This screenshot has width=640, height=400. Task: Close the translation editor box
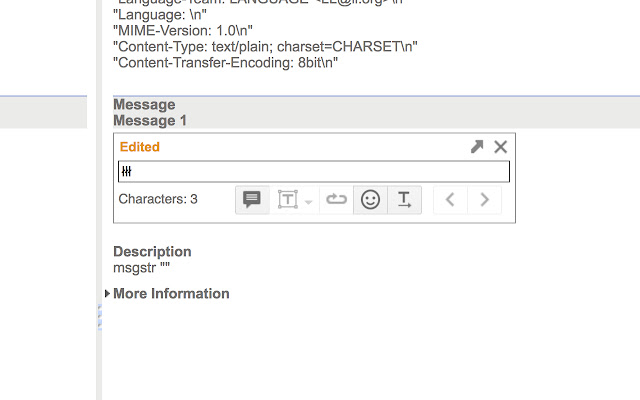(x=500, y=147)
